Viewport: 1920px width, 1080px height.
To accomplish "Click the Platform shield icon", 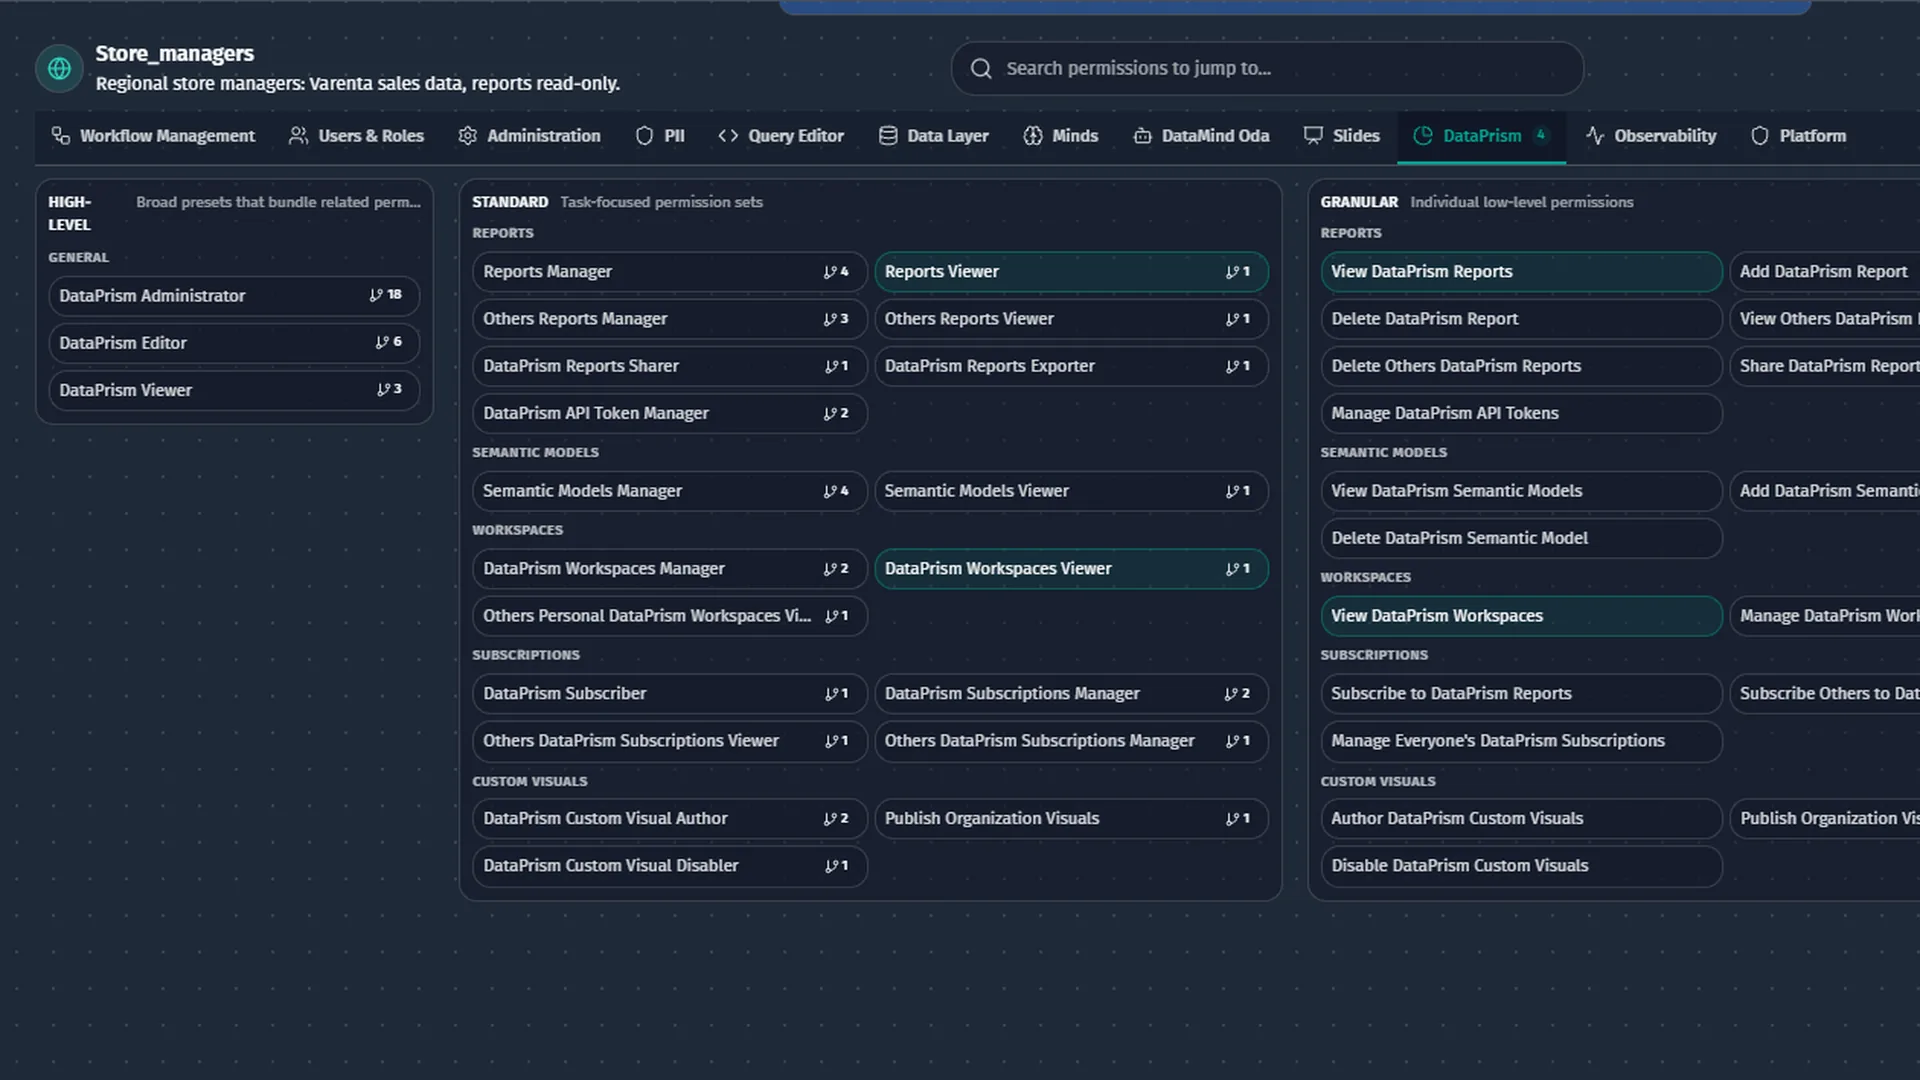I will pyautogui.click(x=1760, y=136).
